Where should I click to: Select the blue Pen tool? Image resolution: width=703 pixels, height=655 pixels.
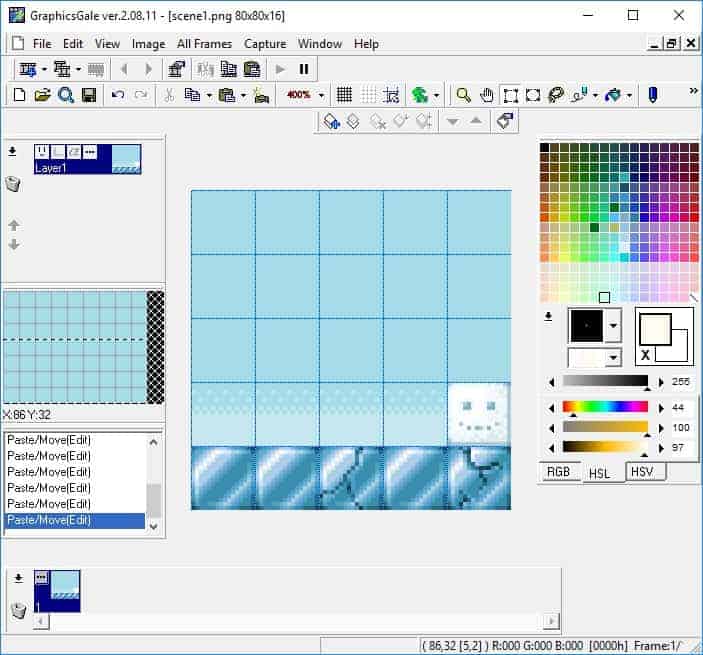coord(653,95)
